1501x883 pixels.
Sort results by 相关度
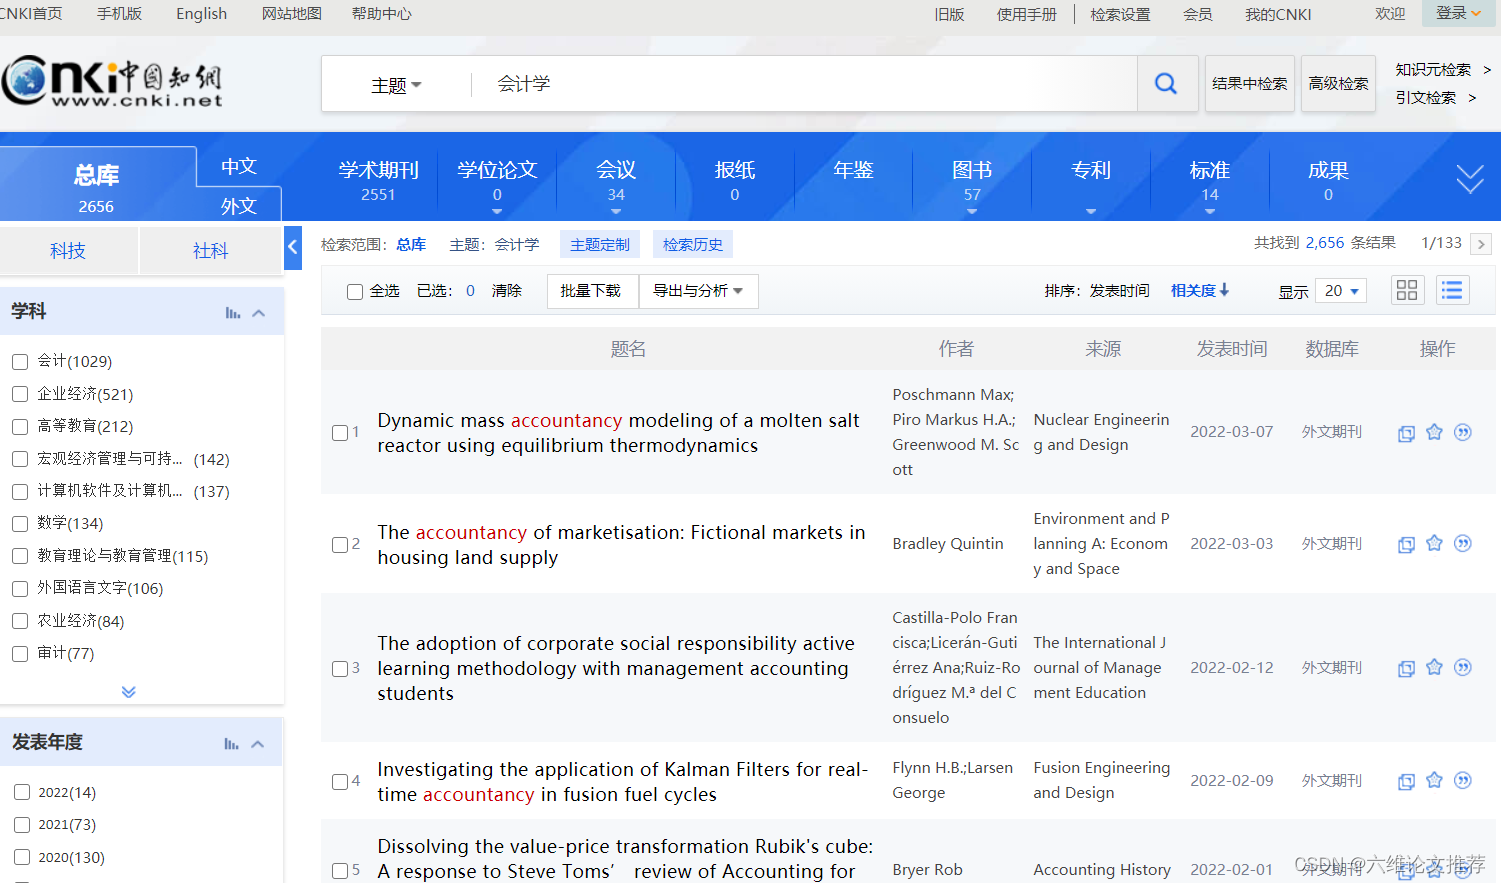coord(1200,291)
